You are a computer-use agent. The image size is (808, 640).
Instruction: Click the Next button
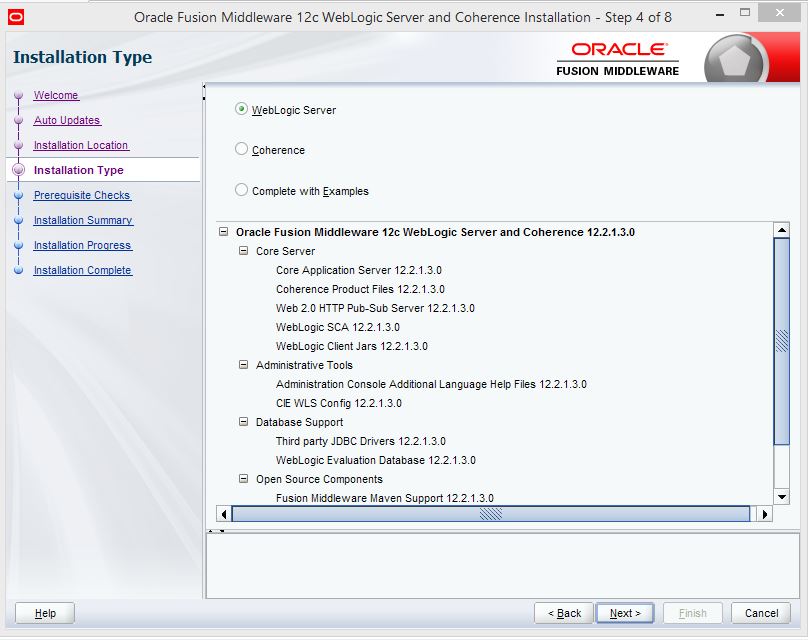point(625,613)
